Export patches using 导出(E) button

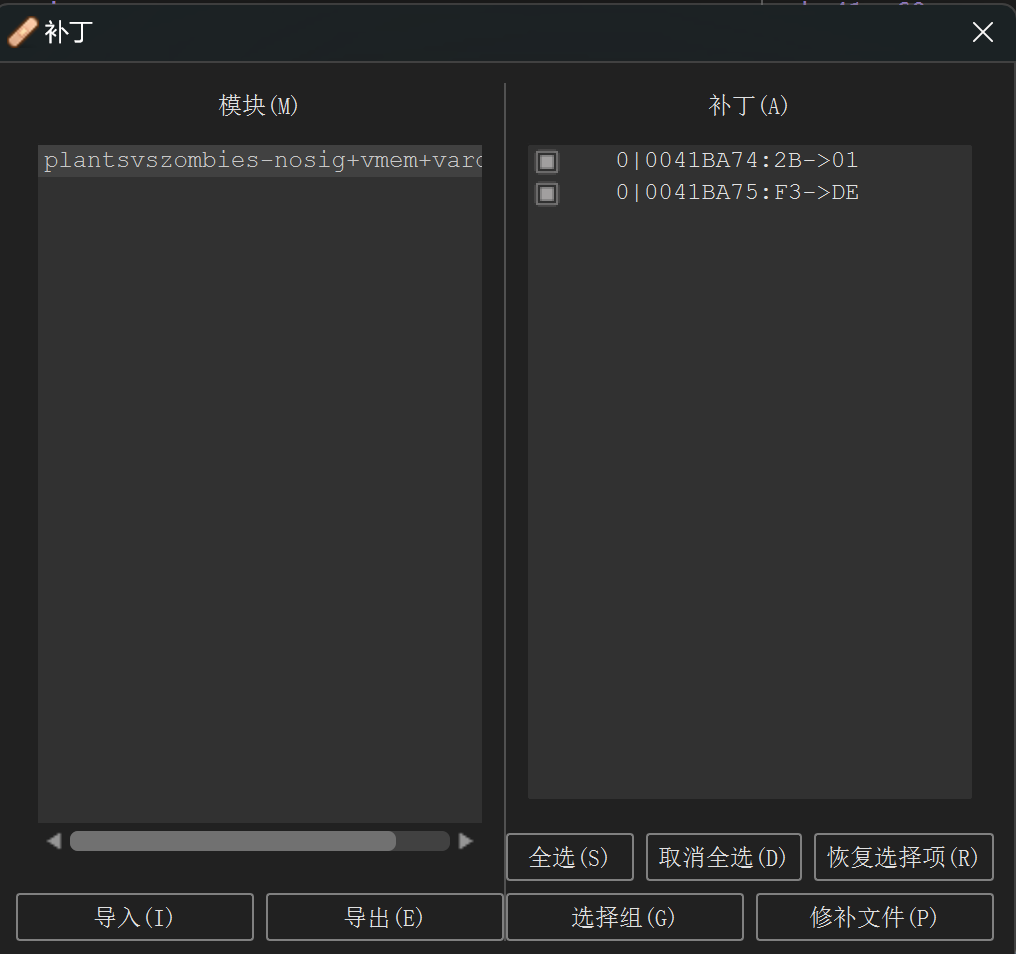384,917
